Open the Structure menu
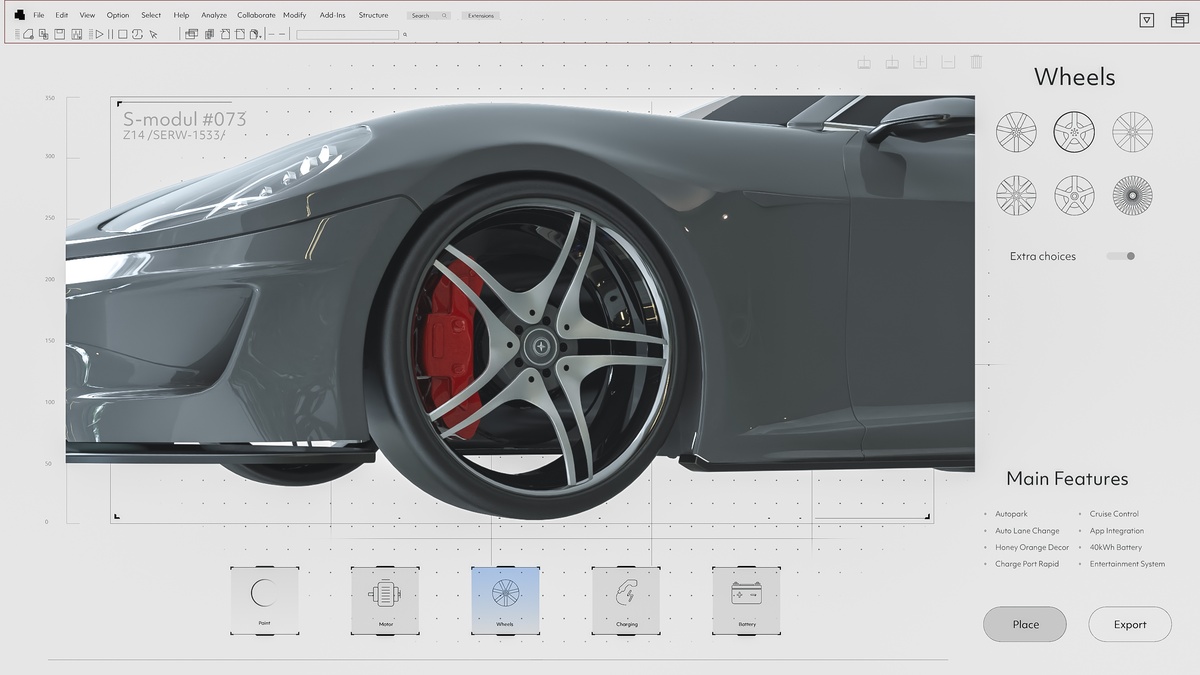Screen dimensions: 1200x675 (373, 15)
